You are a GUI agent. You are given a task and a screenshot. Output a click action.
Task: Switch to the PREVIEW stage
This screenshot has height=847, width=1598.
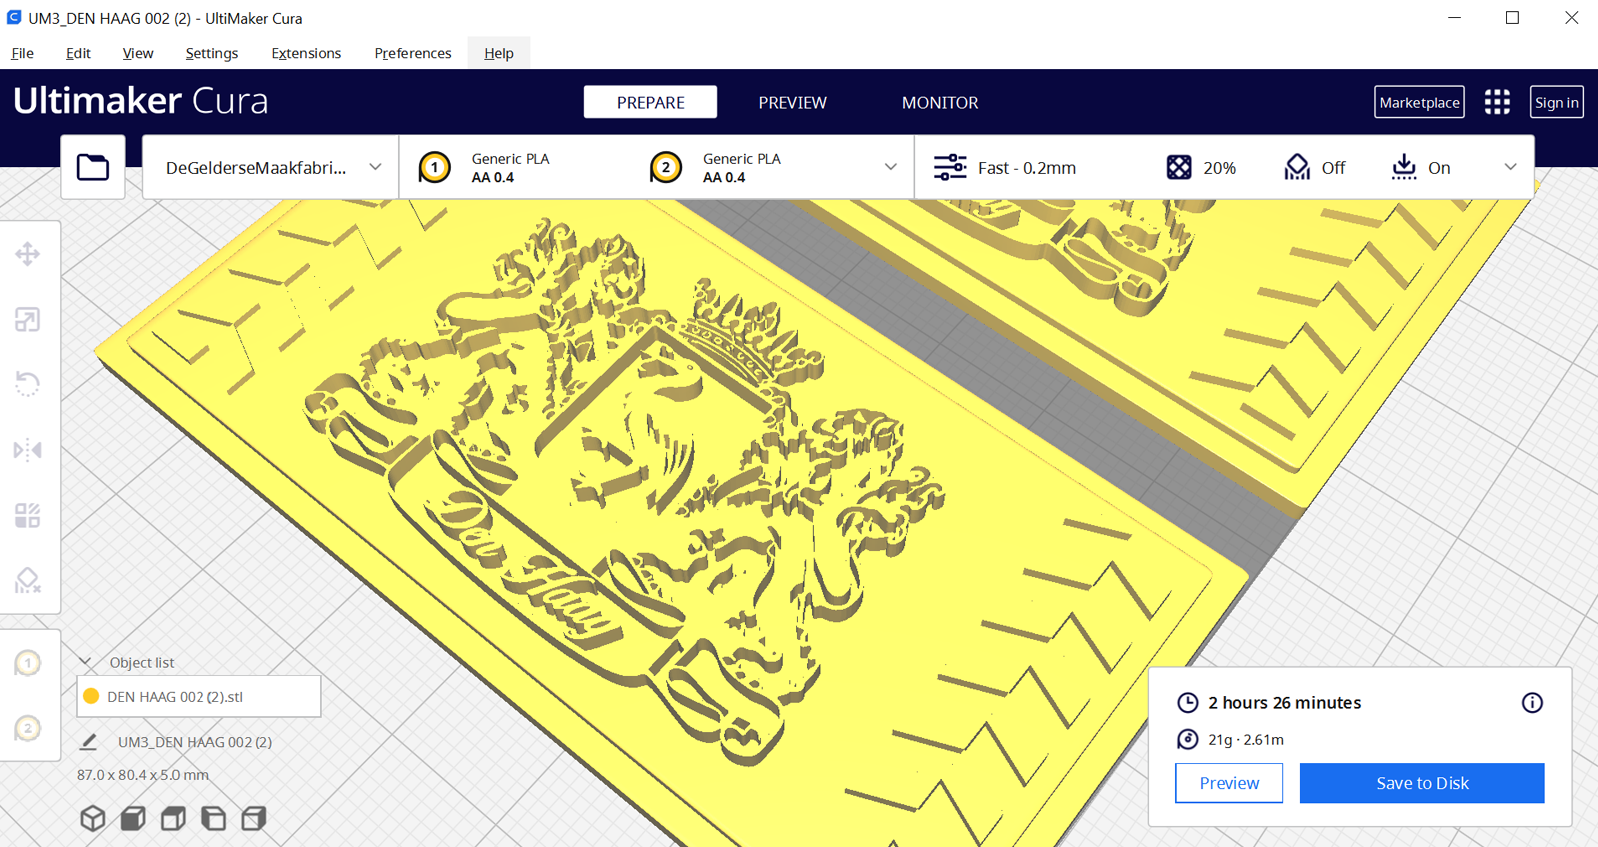click(x=792, y=102)
